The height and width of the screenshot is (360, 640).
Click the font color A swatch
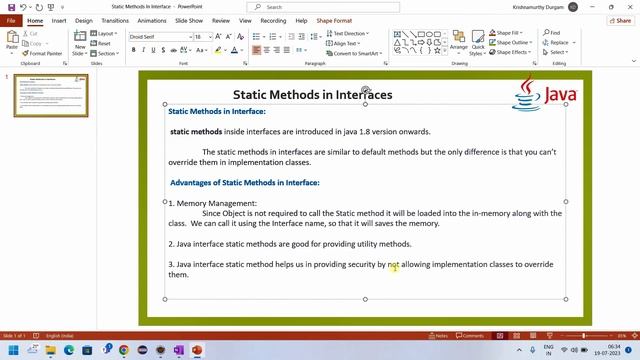click(234, 50)
